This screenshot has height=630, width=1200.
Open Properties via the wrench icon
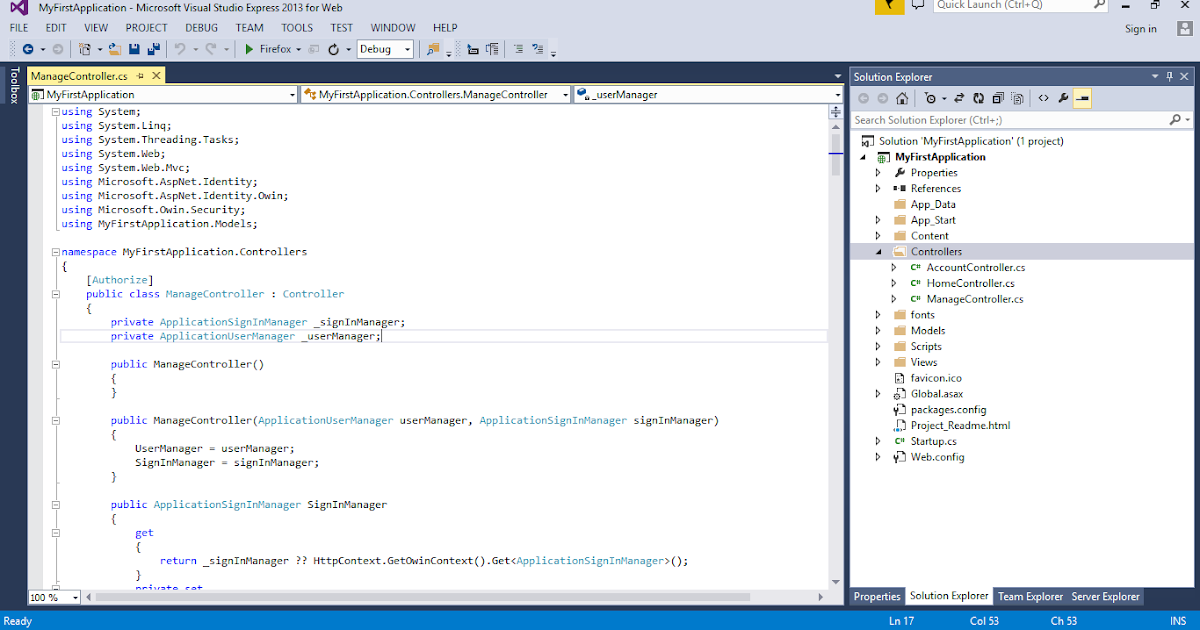tap(1063, 97)
